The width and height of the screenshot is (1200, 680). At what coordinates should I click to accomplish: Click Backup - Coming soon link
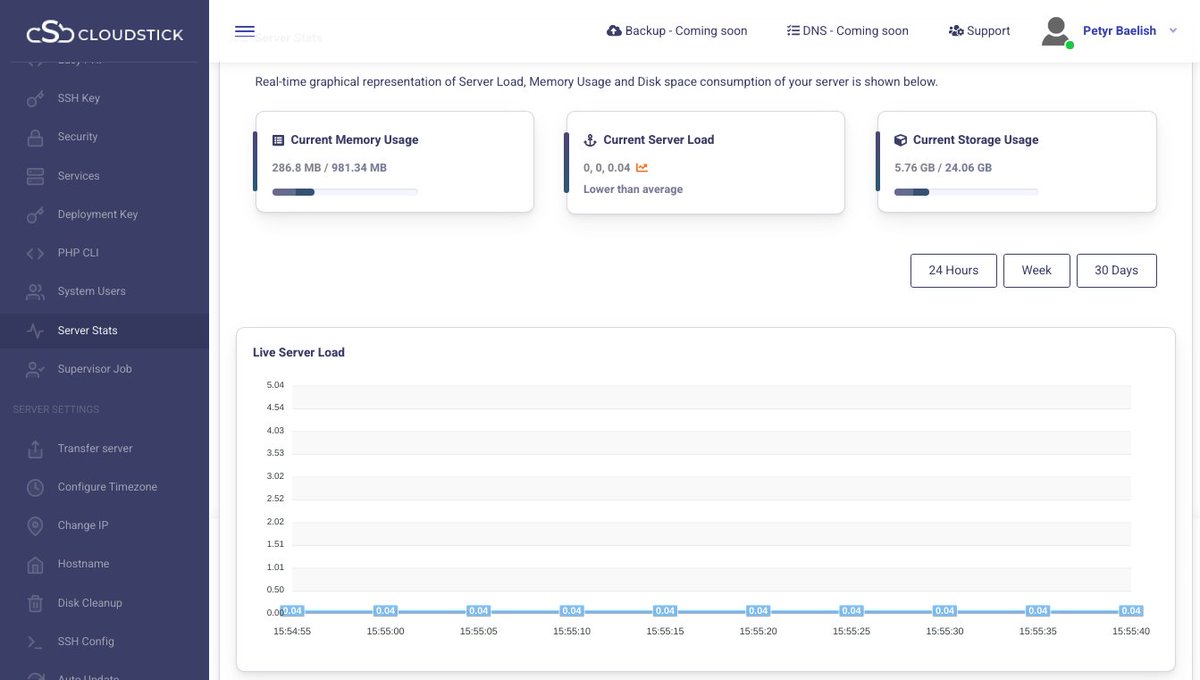(677, 31)
